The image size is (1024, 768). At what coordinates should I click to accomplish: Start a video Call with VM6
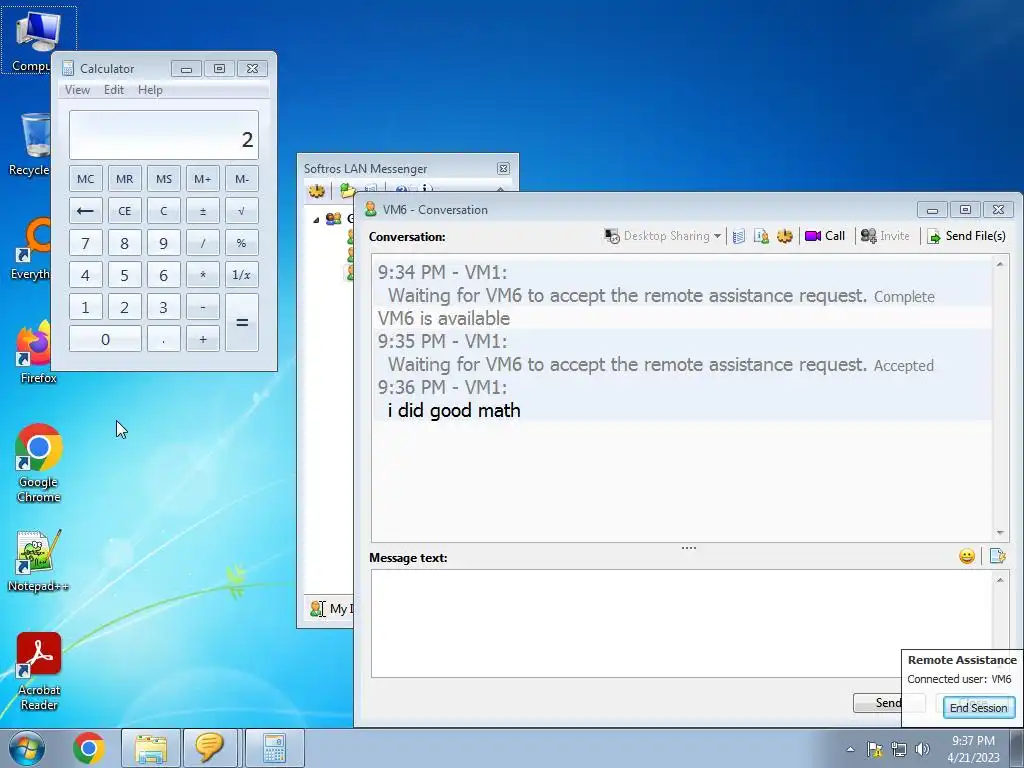pos(825,236)
